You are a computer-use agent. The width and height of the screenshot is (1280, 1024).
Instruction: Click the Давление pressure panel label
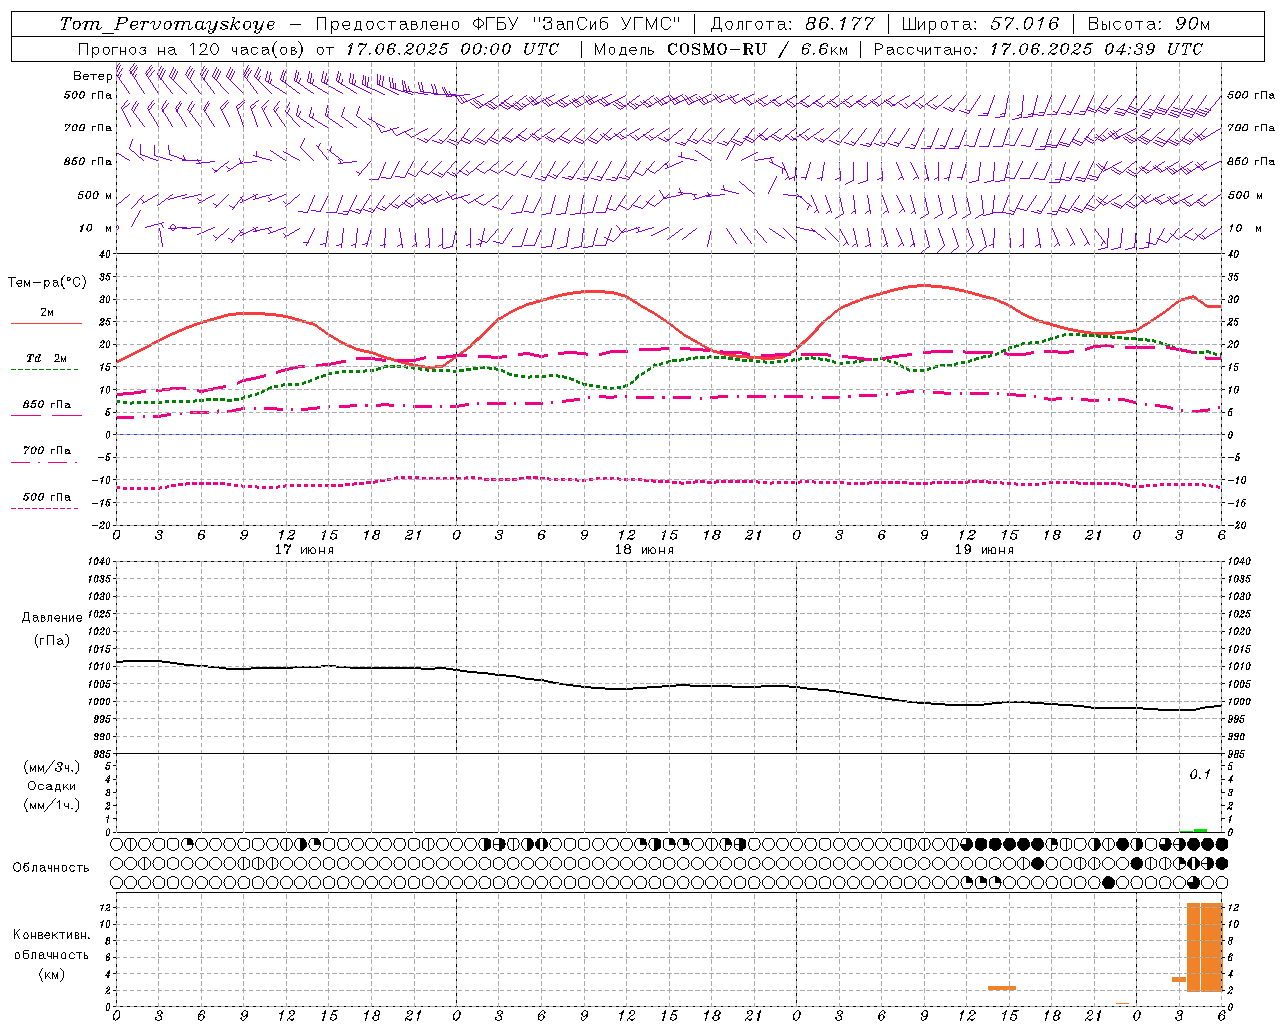tap(52, 618)
